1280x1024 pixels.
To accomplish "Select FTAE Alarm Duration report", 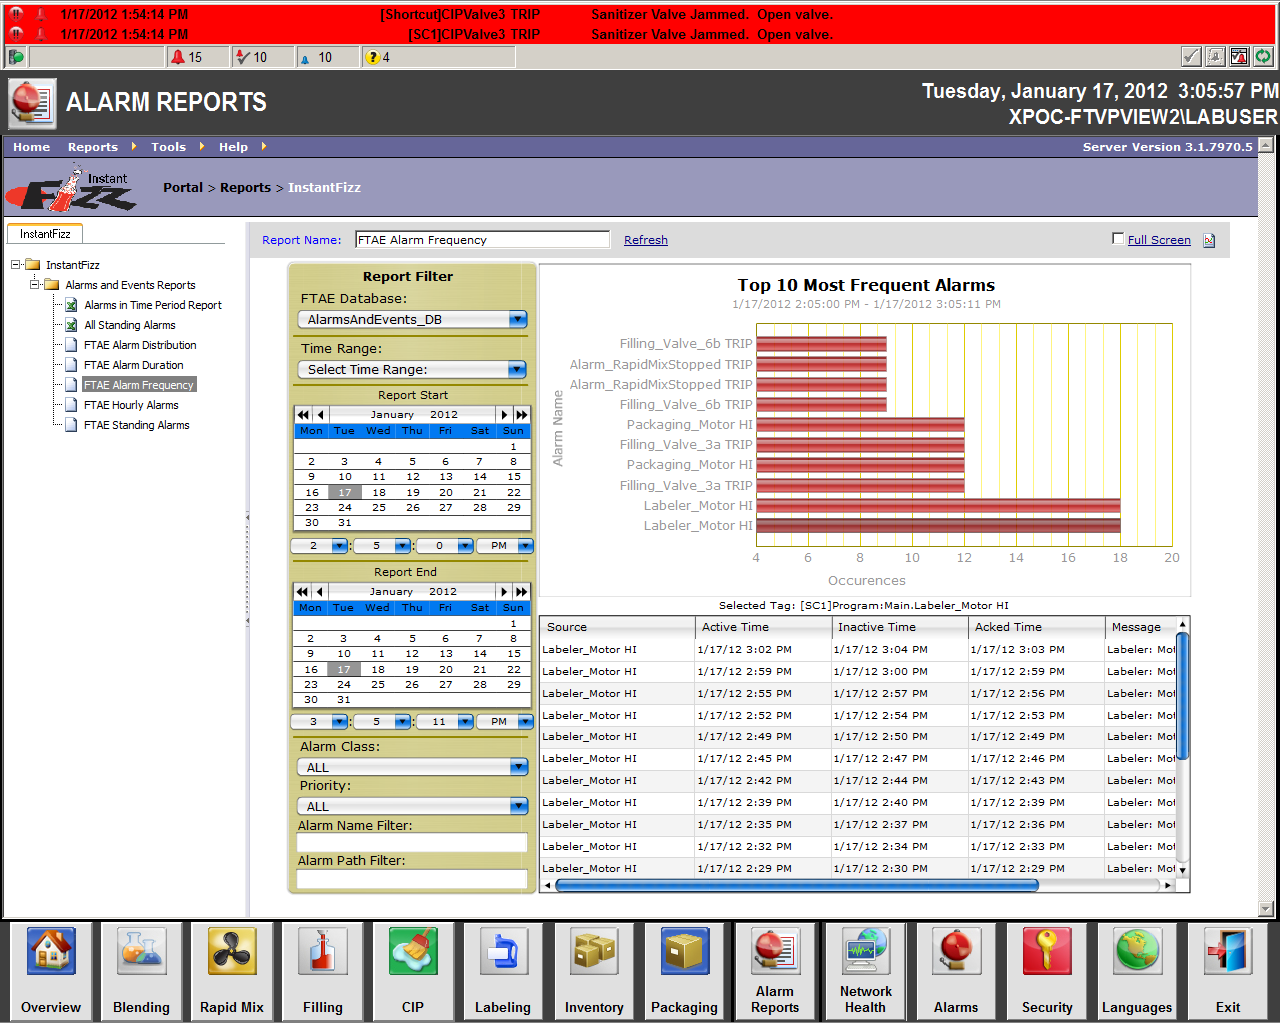I will point(134,365).
